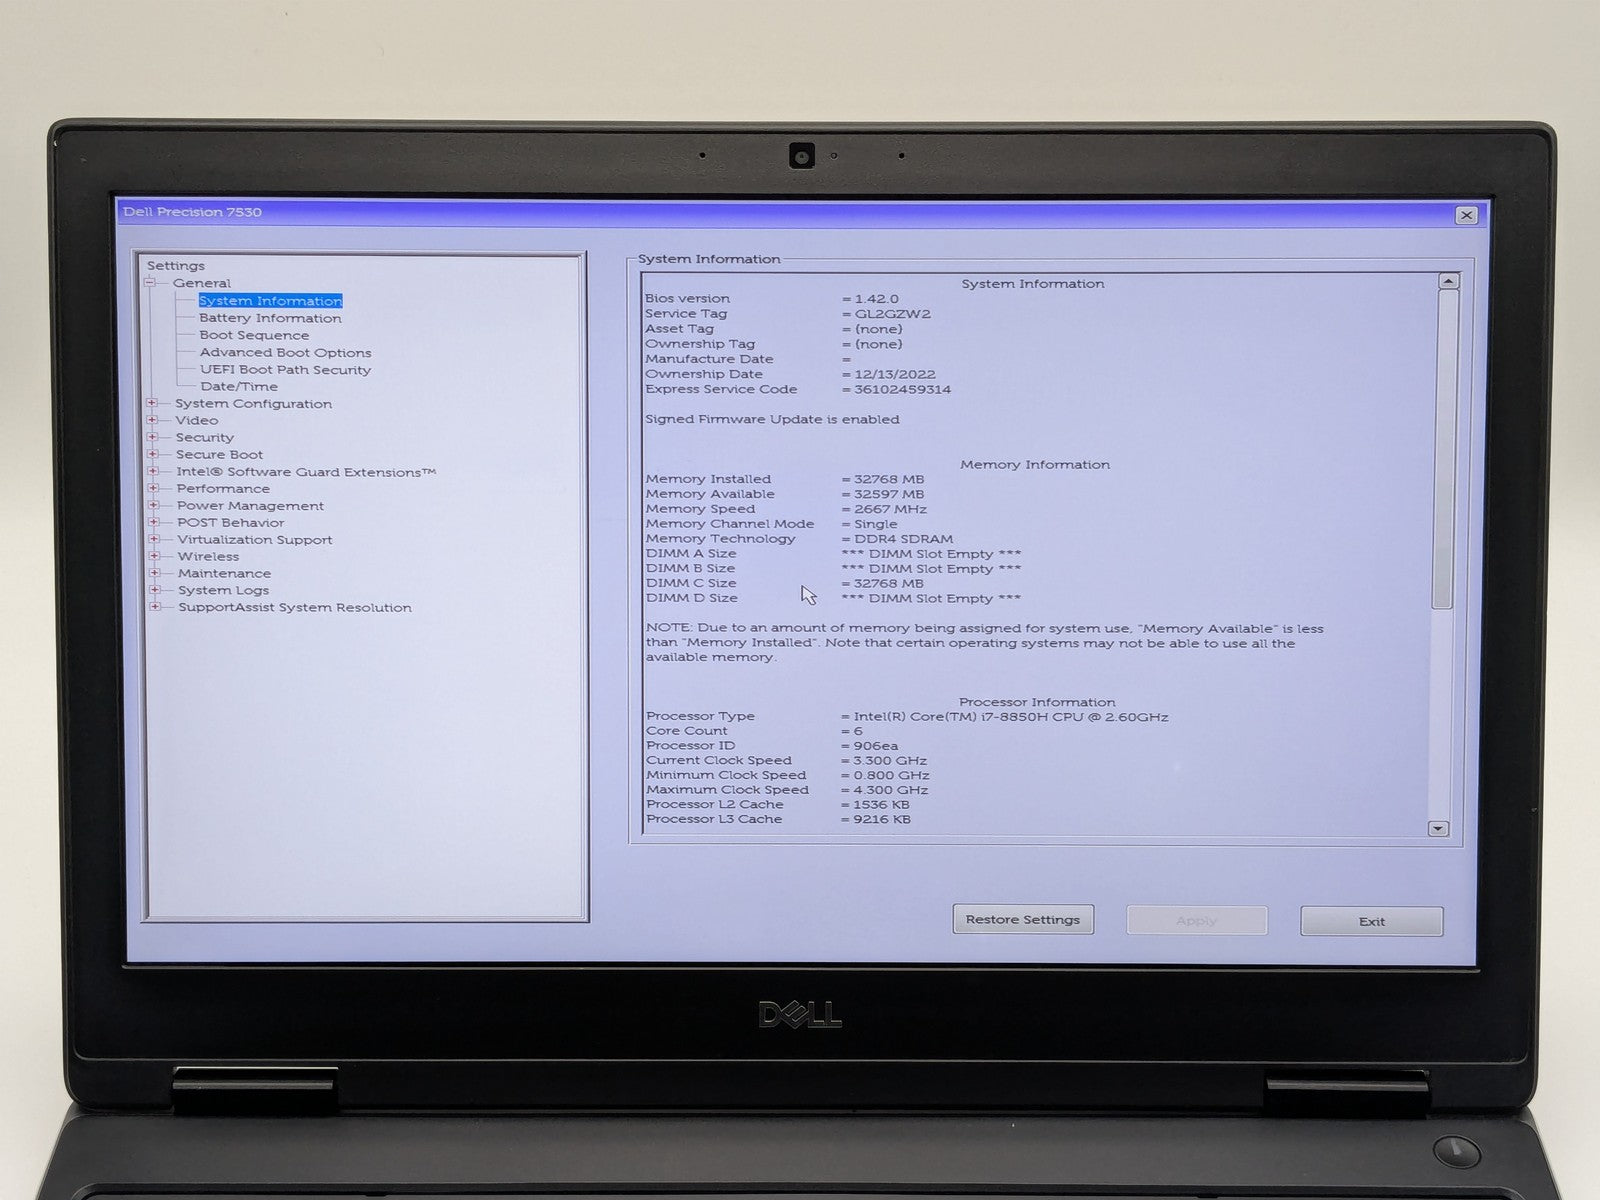Click the Bios version value 1.42.0

click(x=877, y=299)
